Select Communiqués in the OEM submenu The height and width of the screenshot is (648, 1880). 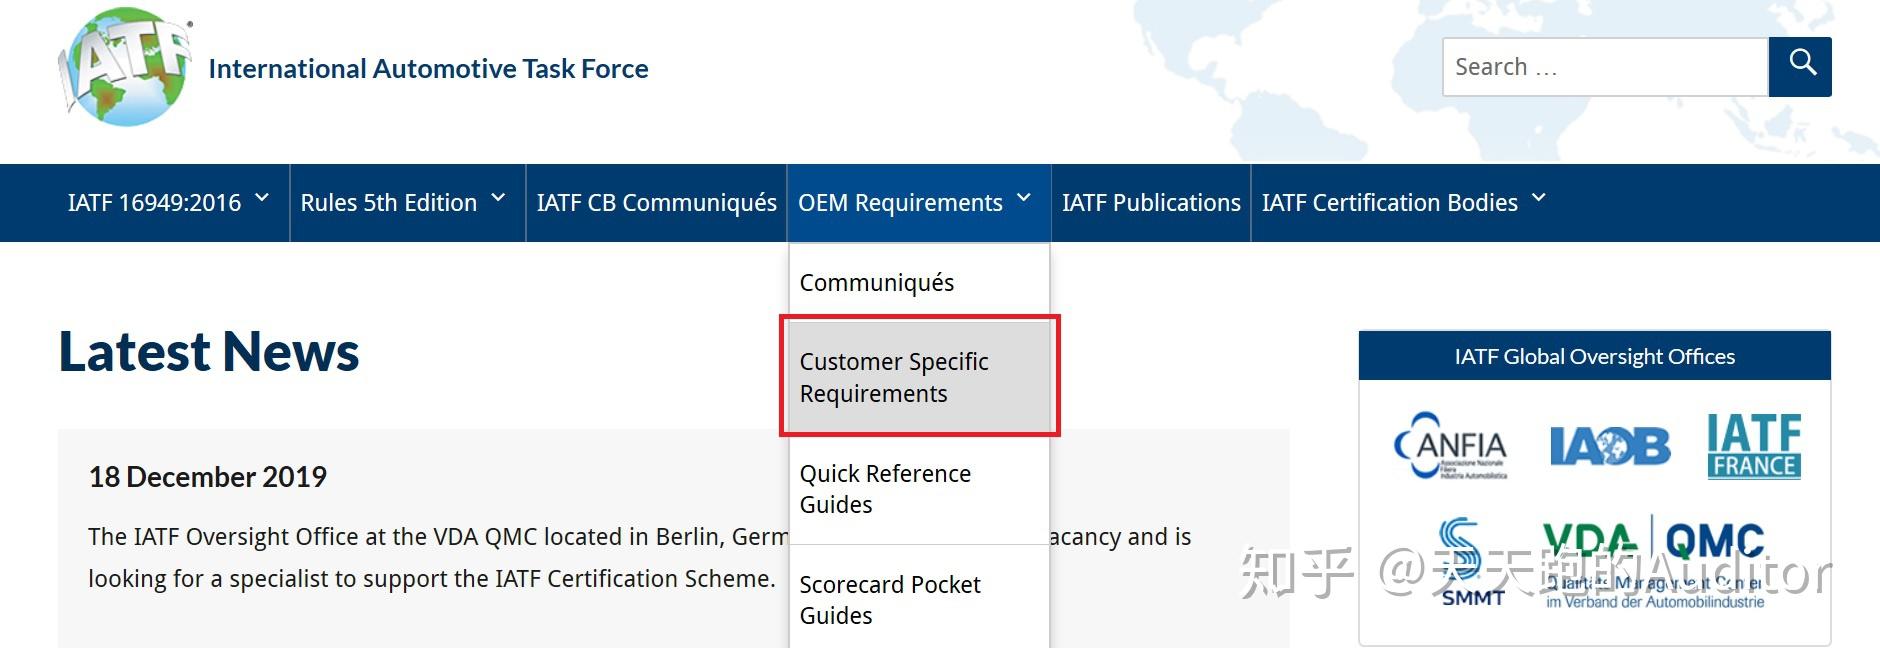point(877,283)
